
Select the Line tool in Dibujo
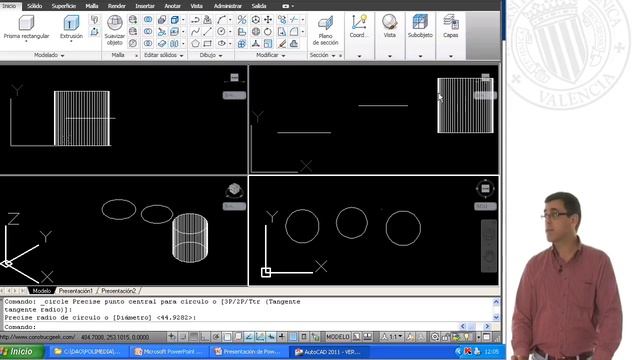(x=208, y=31)
